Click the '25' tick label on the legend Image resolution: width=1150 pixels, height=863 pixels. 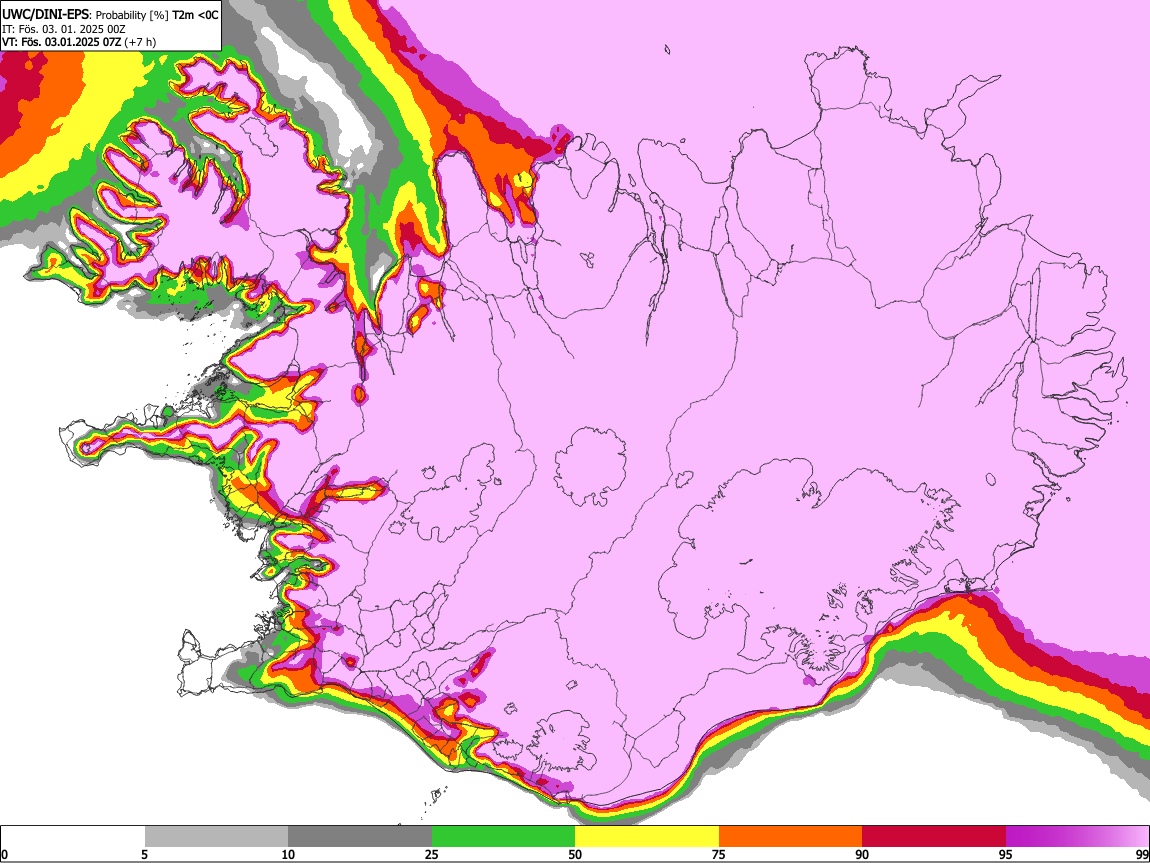432,855
